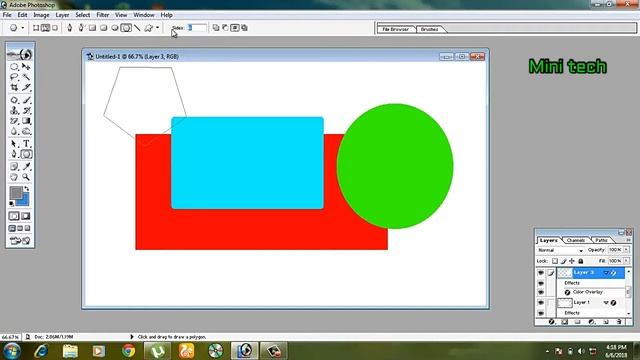The width and height of the screenshot is (640, 360).
Task: Open geometry options arrow beside Custom Shape
Action: click(157, 28)
